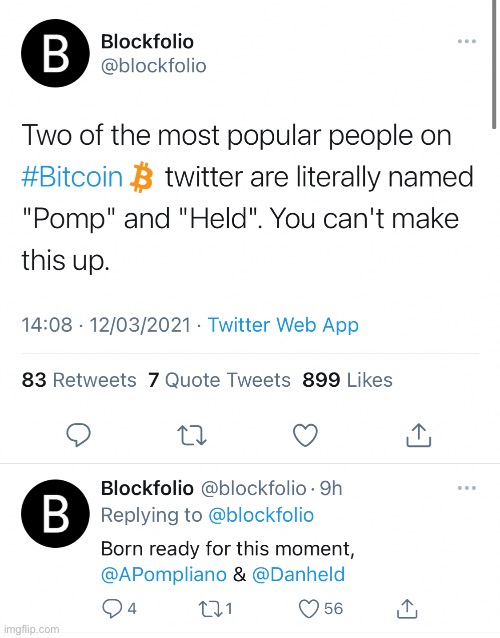Like the main tweet with the heart icon
Screen dimensions: 500x638
pyautogui.click(x=305, y=435)
